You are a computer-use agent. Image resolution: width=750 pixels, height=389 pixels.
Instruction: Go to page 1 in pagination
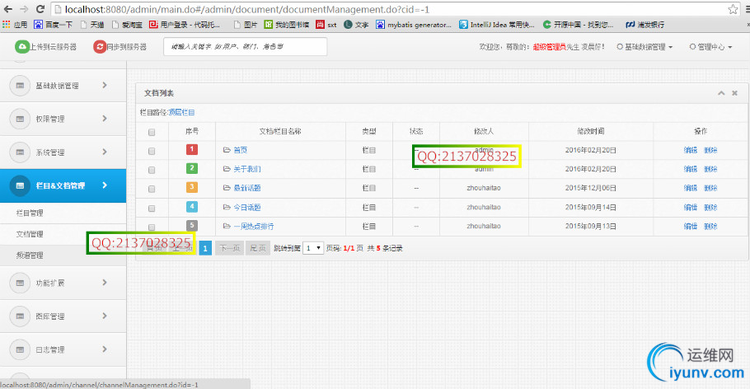click(205, 248)
